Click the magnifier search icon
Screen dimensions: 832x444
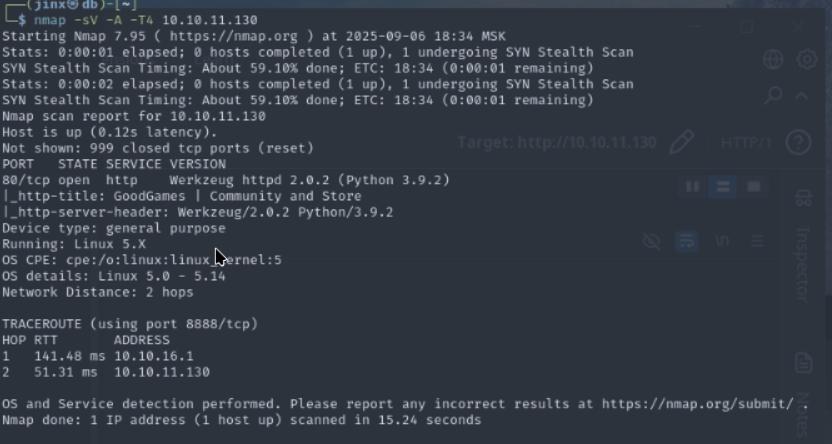(774, 95)
